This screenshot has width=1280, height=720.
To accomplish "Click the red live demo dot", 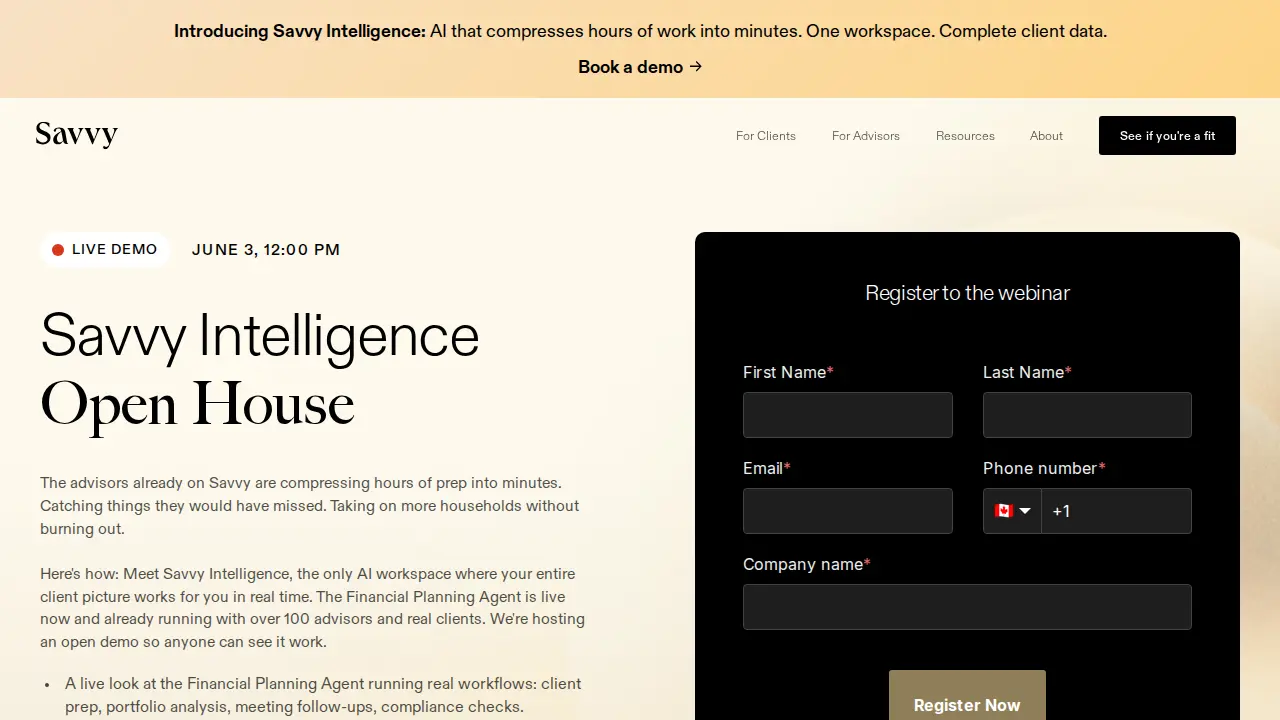I will coord(58,250).
